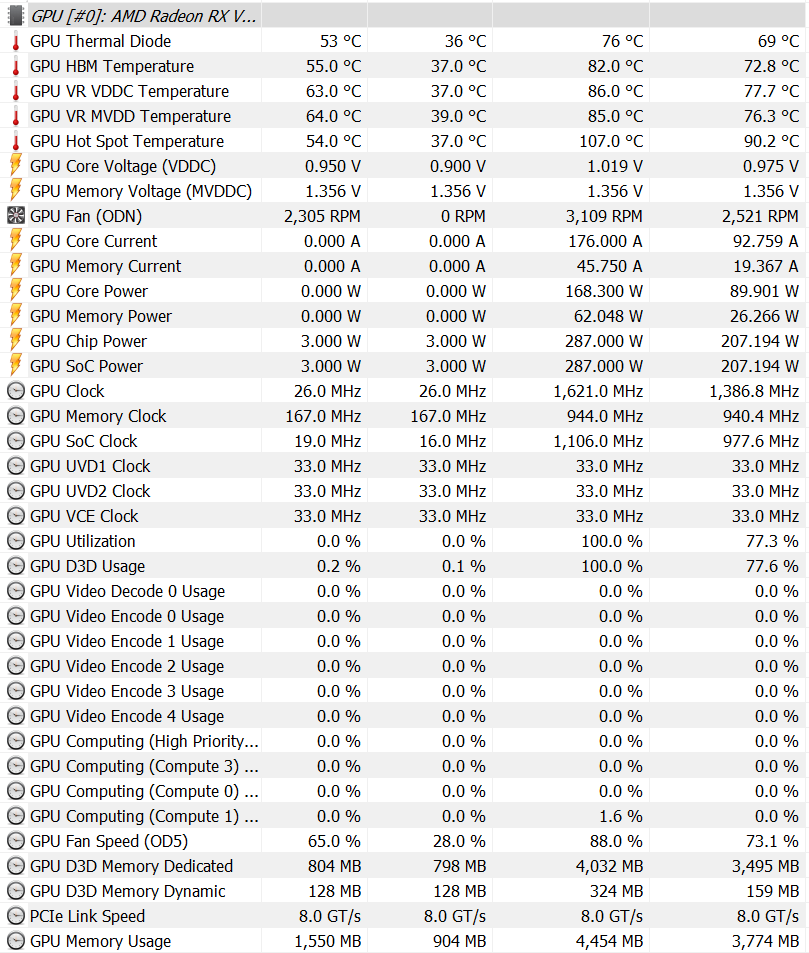Click lightning icon beside GPU Memory Current
The image size is (809, 953).
[16, 266]
